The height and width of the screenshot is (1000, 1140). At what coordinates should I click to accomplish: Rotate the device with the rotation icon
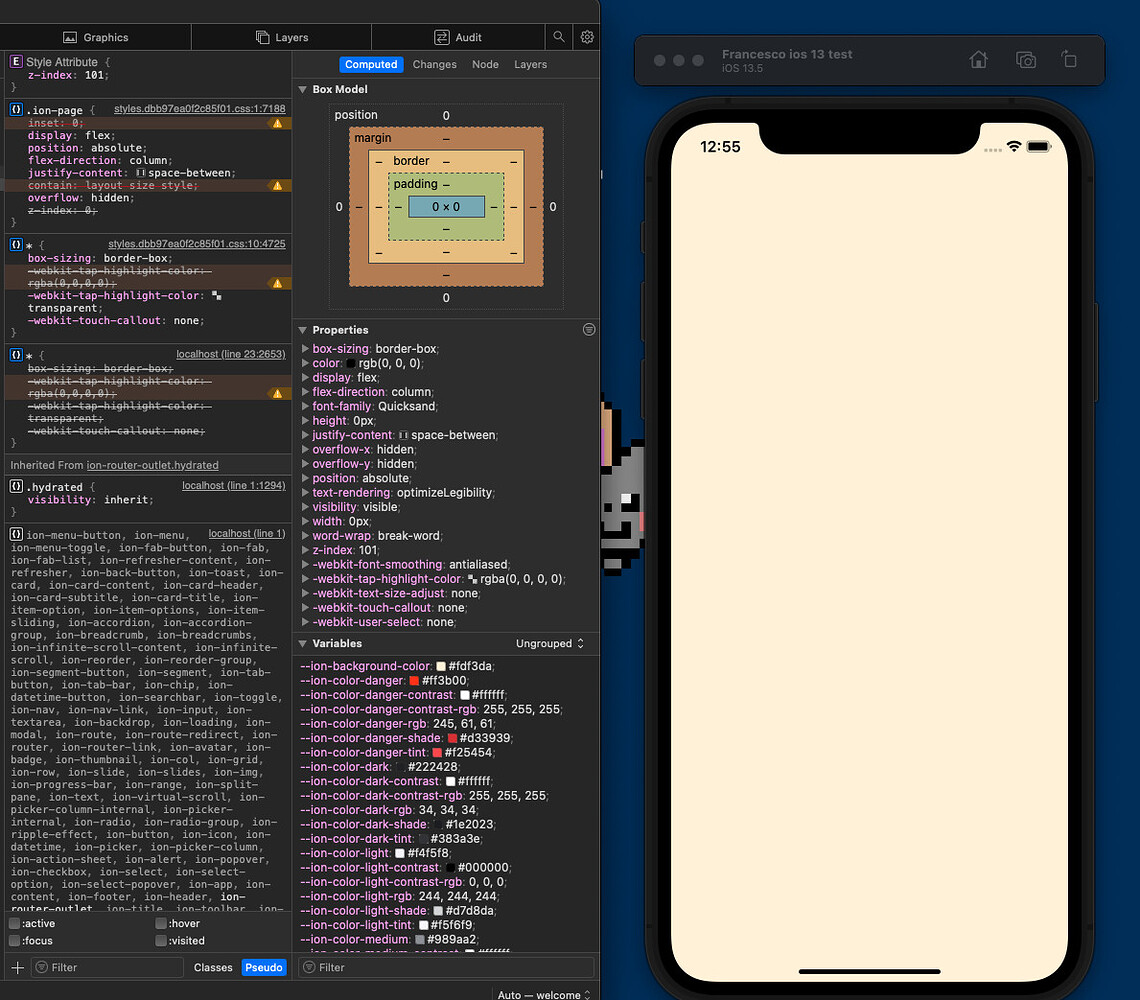(x=1069, y=60)
